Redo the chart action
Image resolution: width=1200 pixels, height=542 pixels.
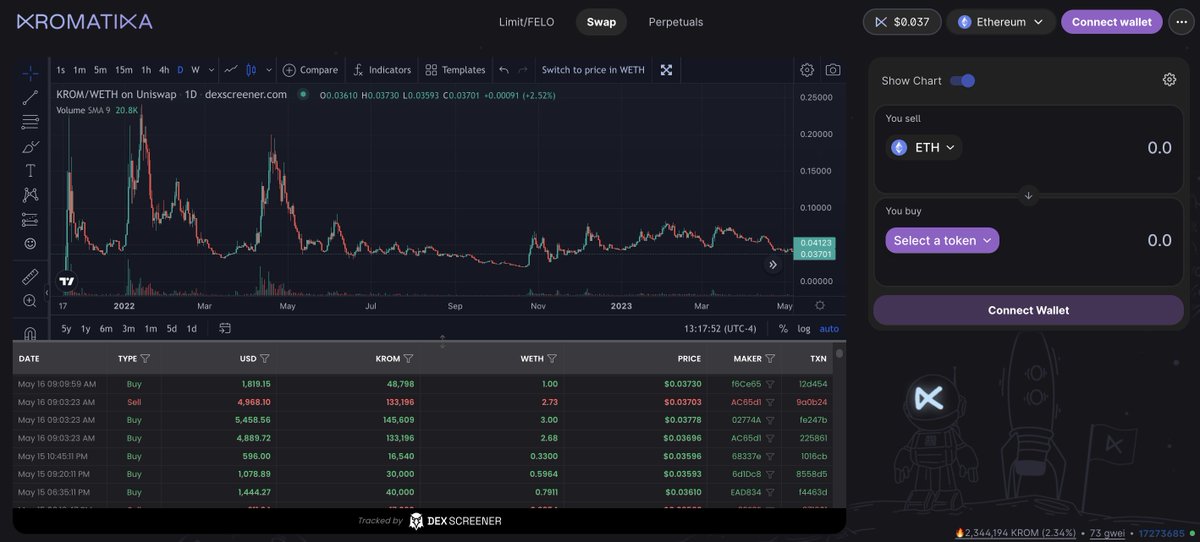tap(522, 70)
